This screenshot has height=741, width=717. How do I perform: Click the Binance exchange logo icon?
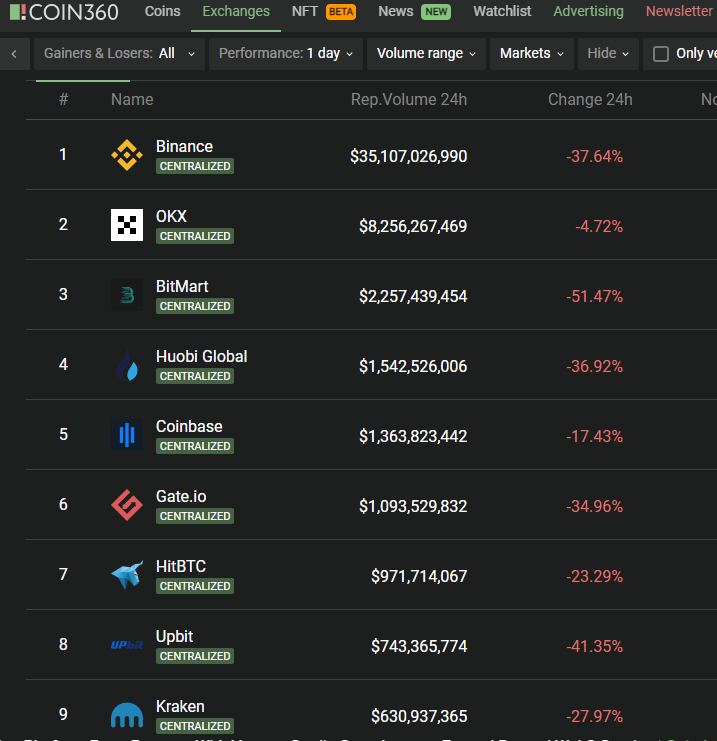click(x=127, y=155)
